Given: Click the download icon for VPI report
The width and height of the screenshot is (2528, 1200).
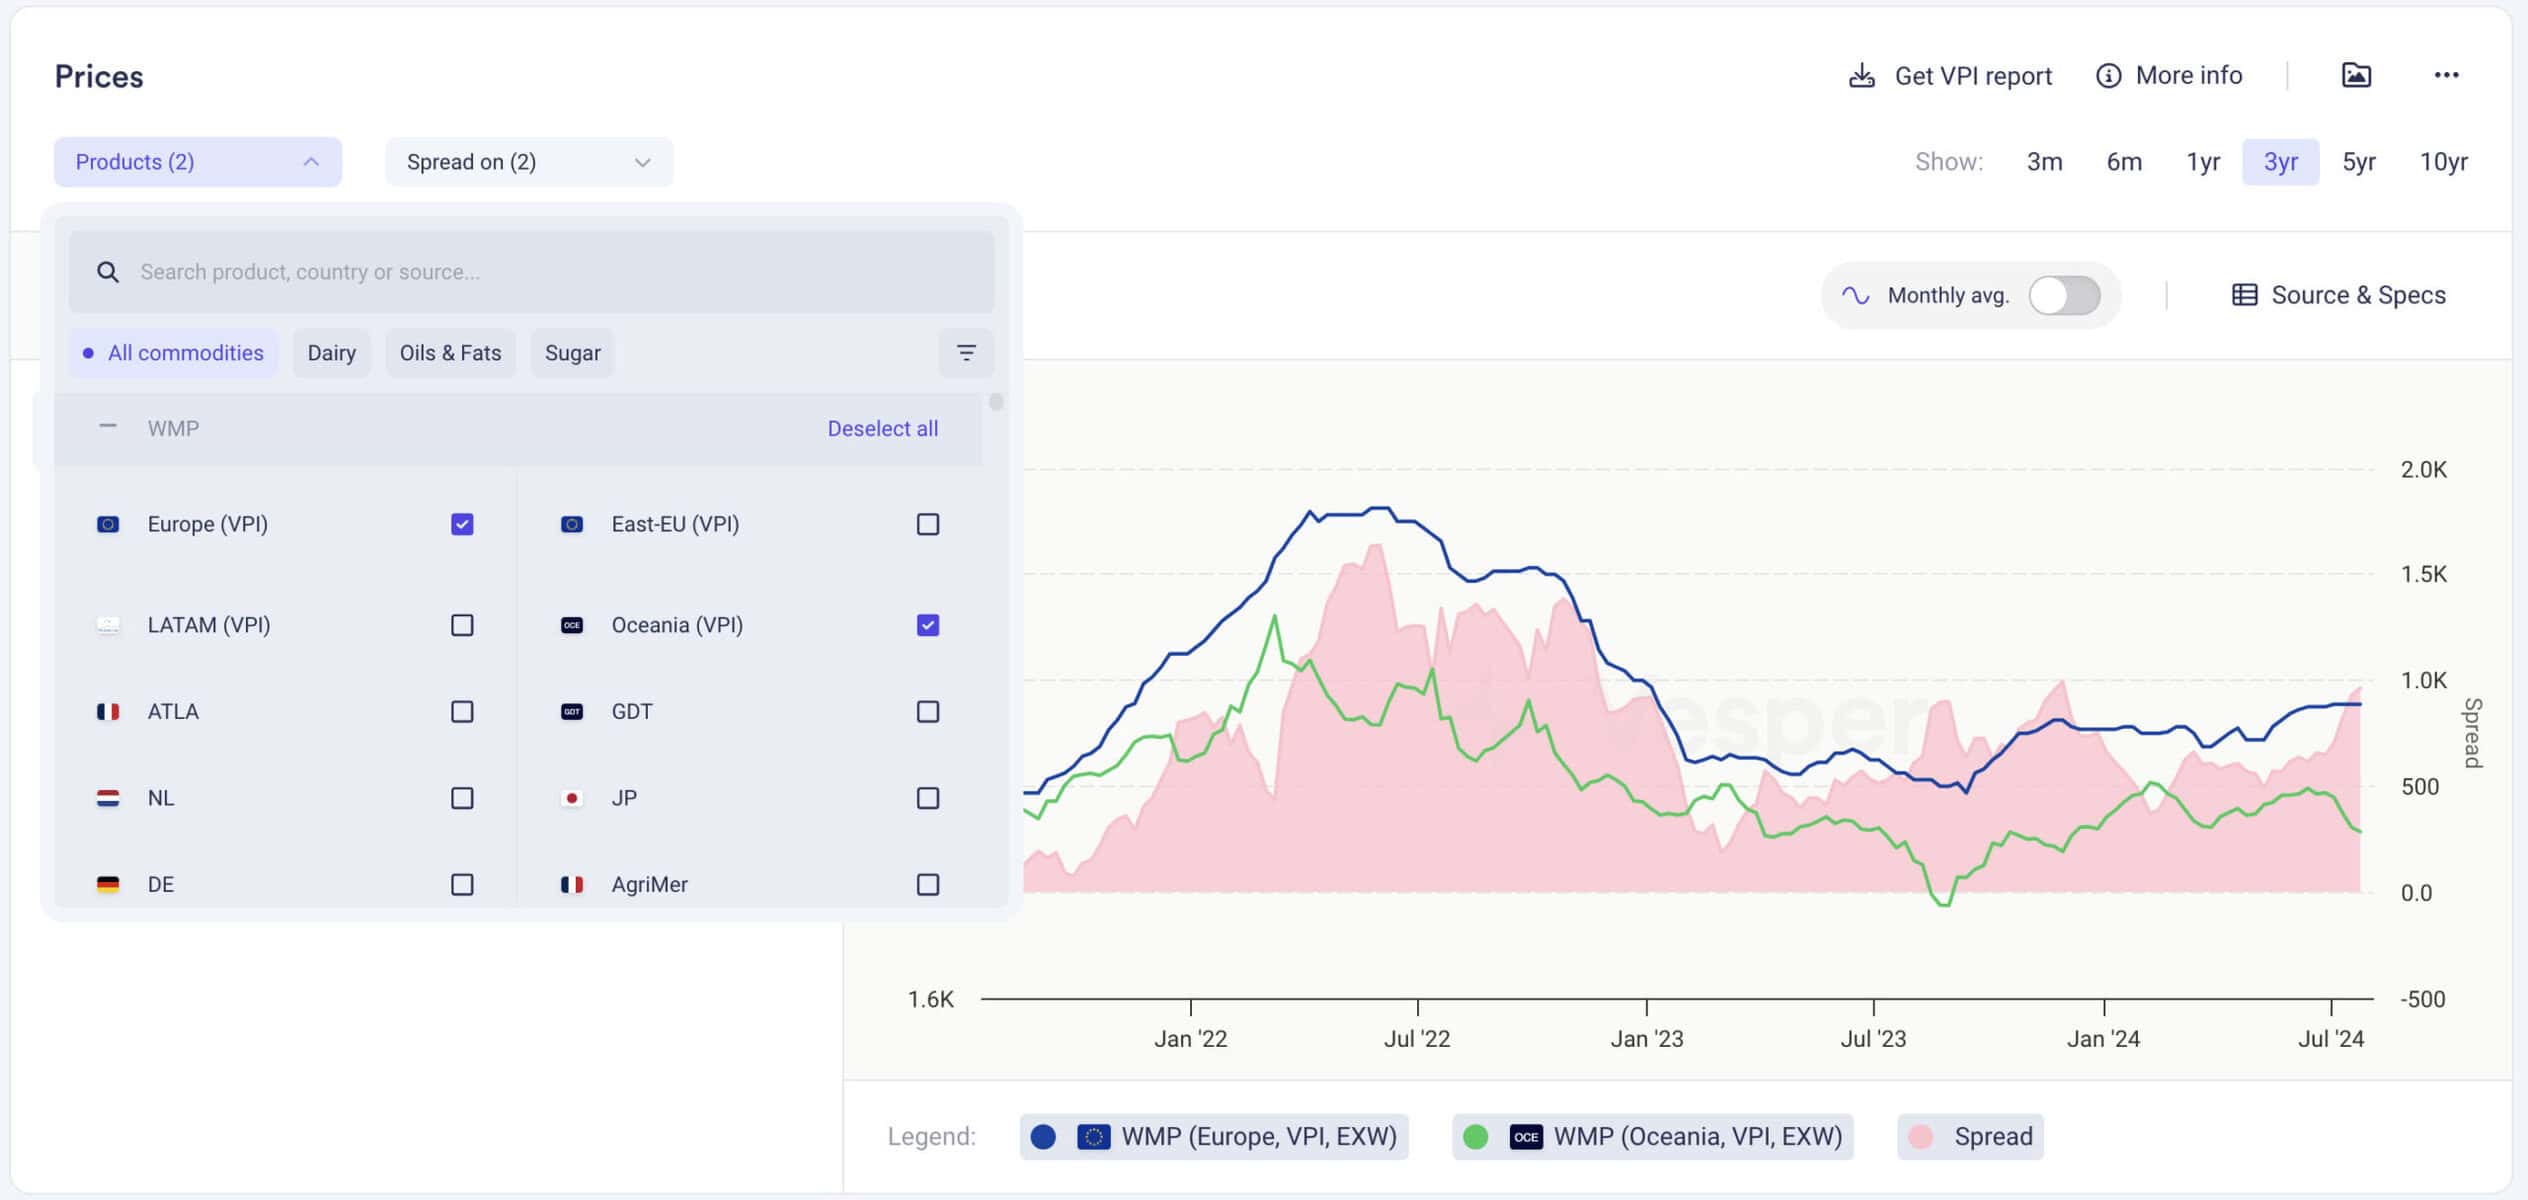Looking at the screenshot, I should [x=1861, y=76].
